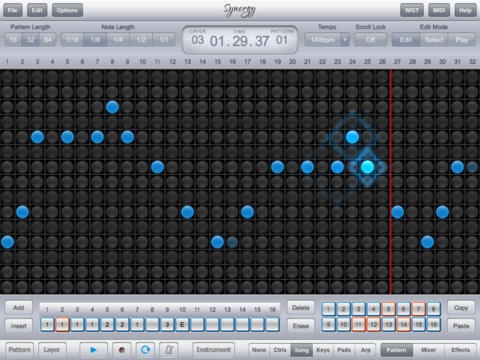Select song slot 9 containing 3
The width and height of the screenshot is (480, 360).
tap(167, 324)
